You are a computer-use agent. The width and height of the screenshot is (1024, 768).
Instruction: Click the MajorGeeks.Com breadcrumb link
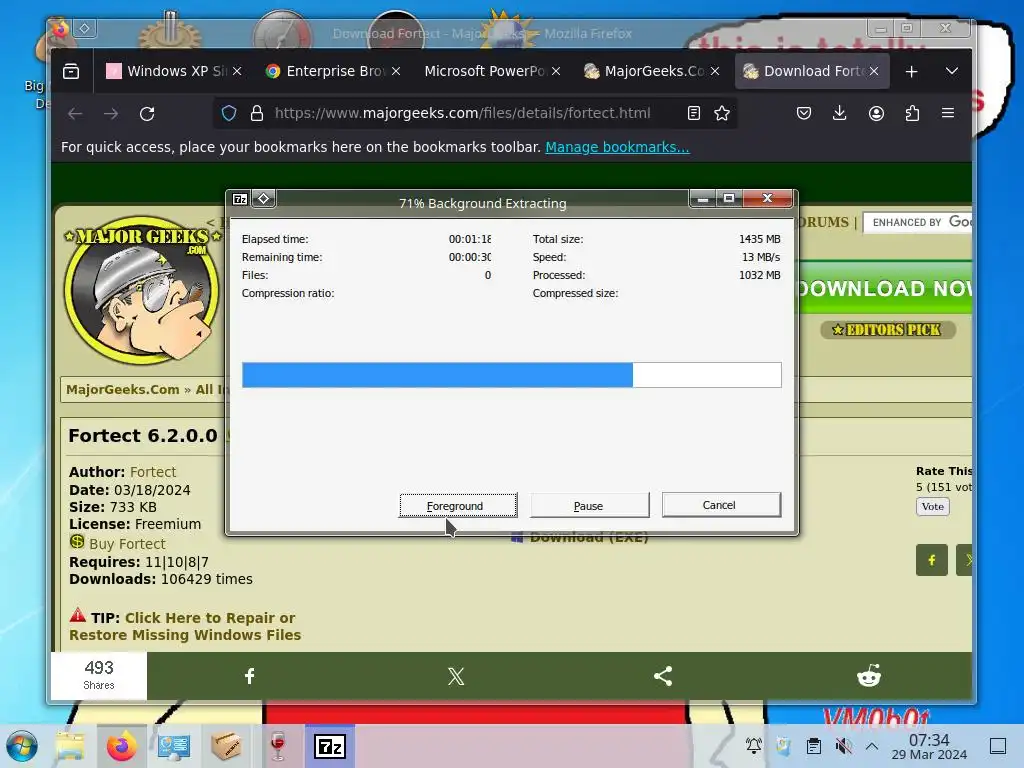point(123,389)
